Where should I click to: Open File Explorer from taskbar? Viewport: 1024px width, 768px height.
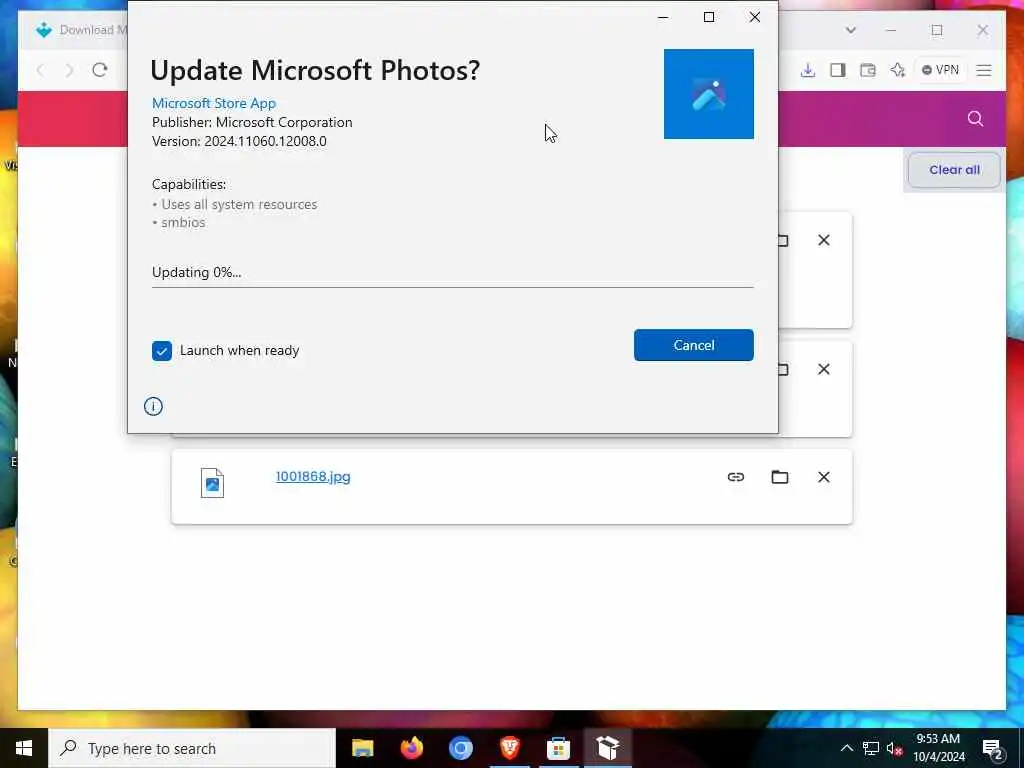[362, 748]
